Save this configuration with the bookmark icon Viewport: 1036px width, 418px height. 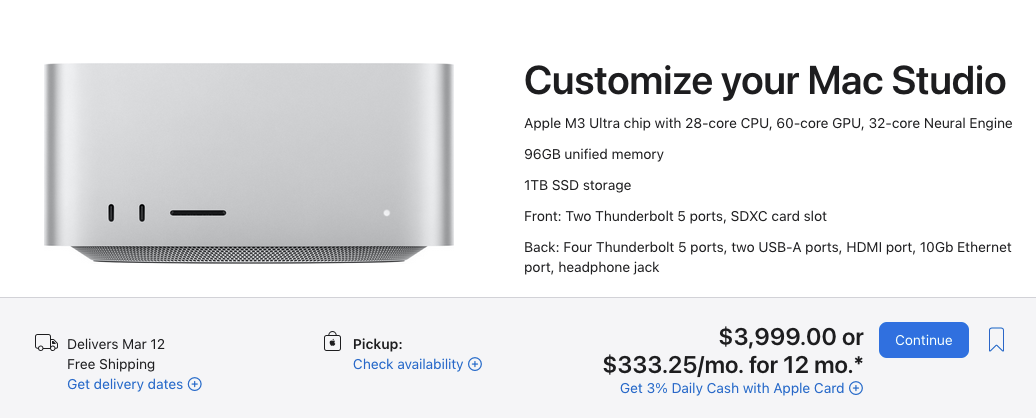[996, 340]
